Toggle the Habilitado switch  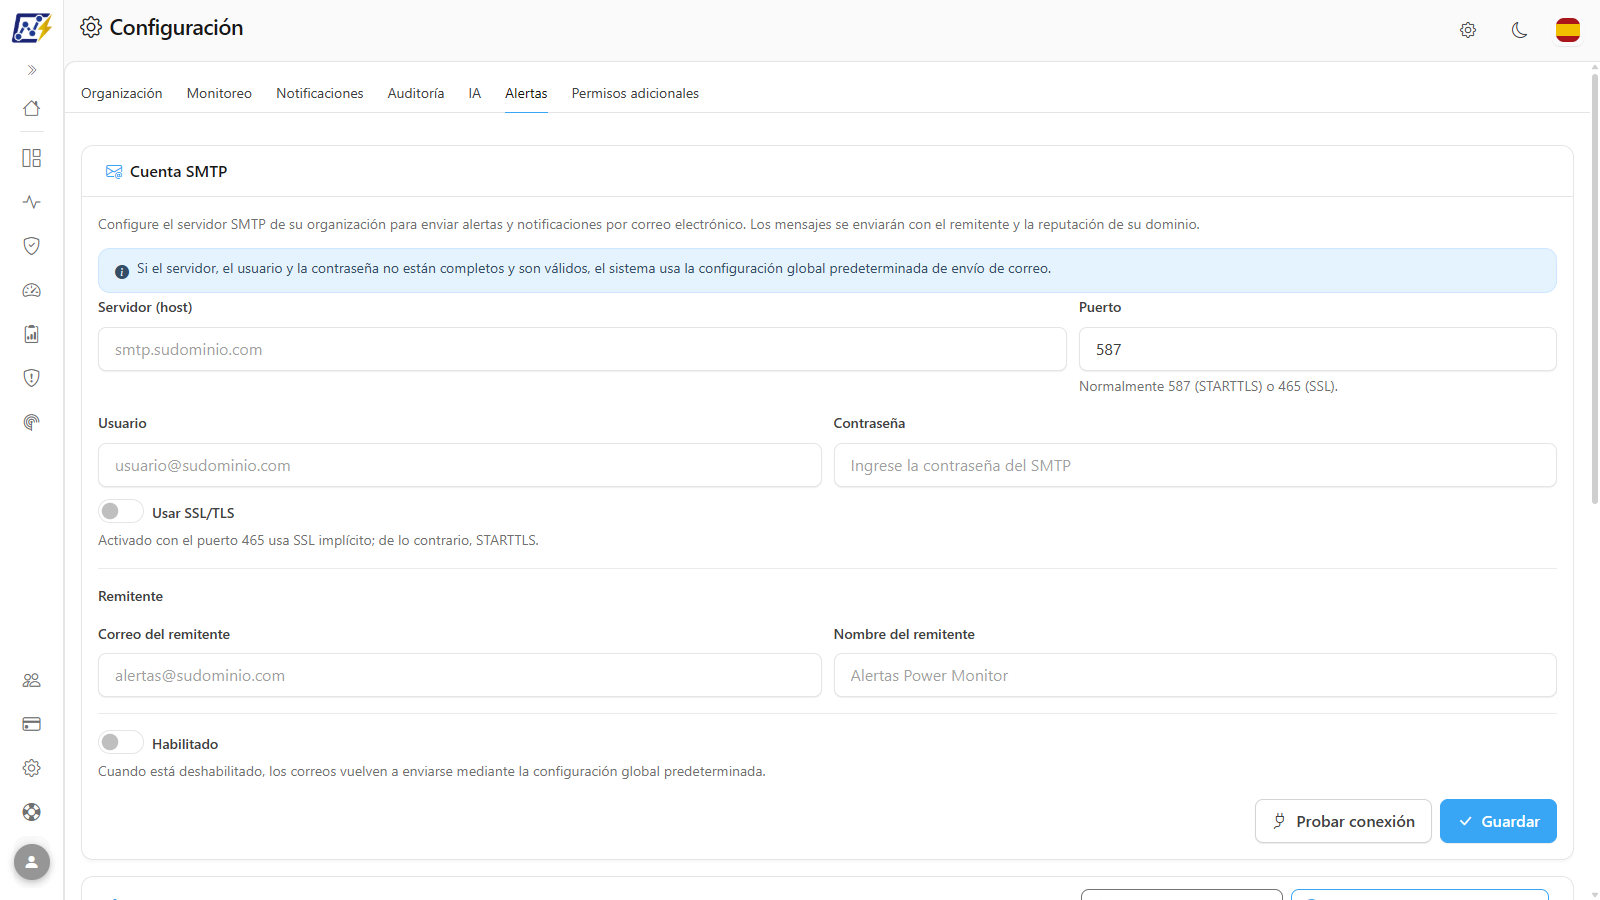120,742
